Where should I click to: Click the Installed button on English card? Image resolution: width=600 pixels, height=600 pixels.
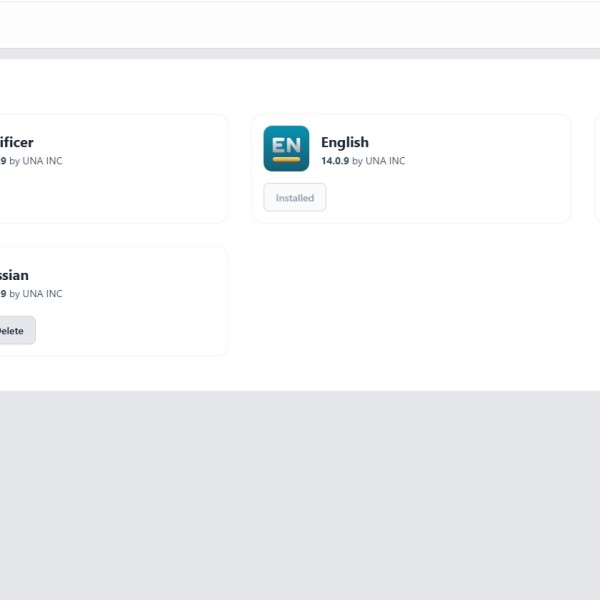click(295, 198)
